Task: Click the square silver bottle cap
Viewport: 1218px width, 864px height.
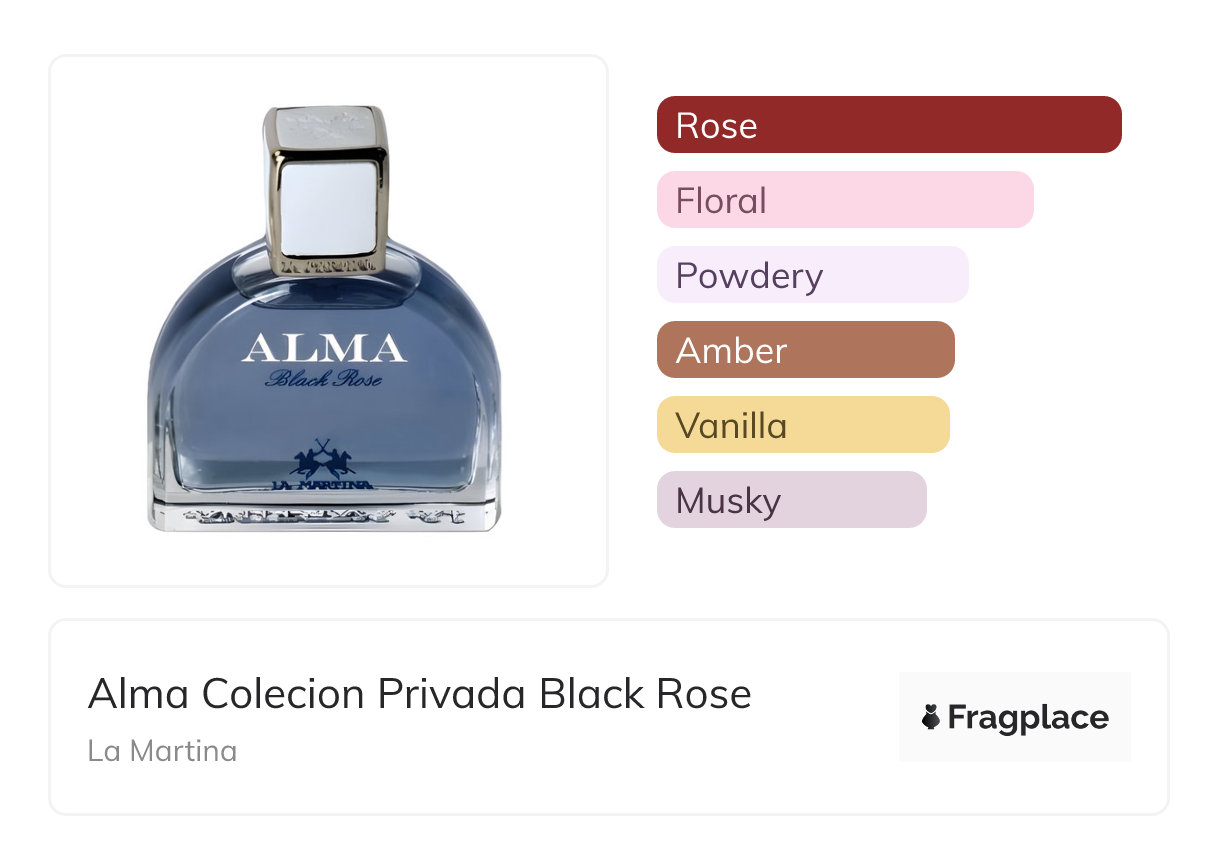Action: (x=325, y=188)
